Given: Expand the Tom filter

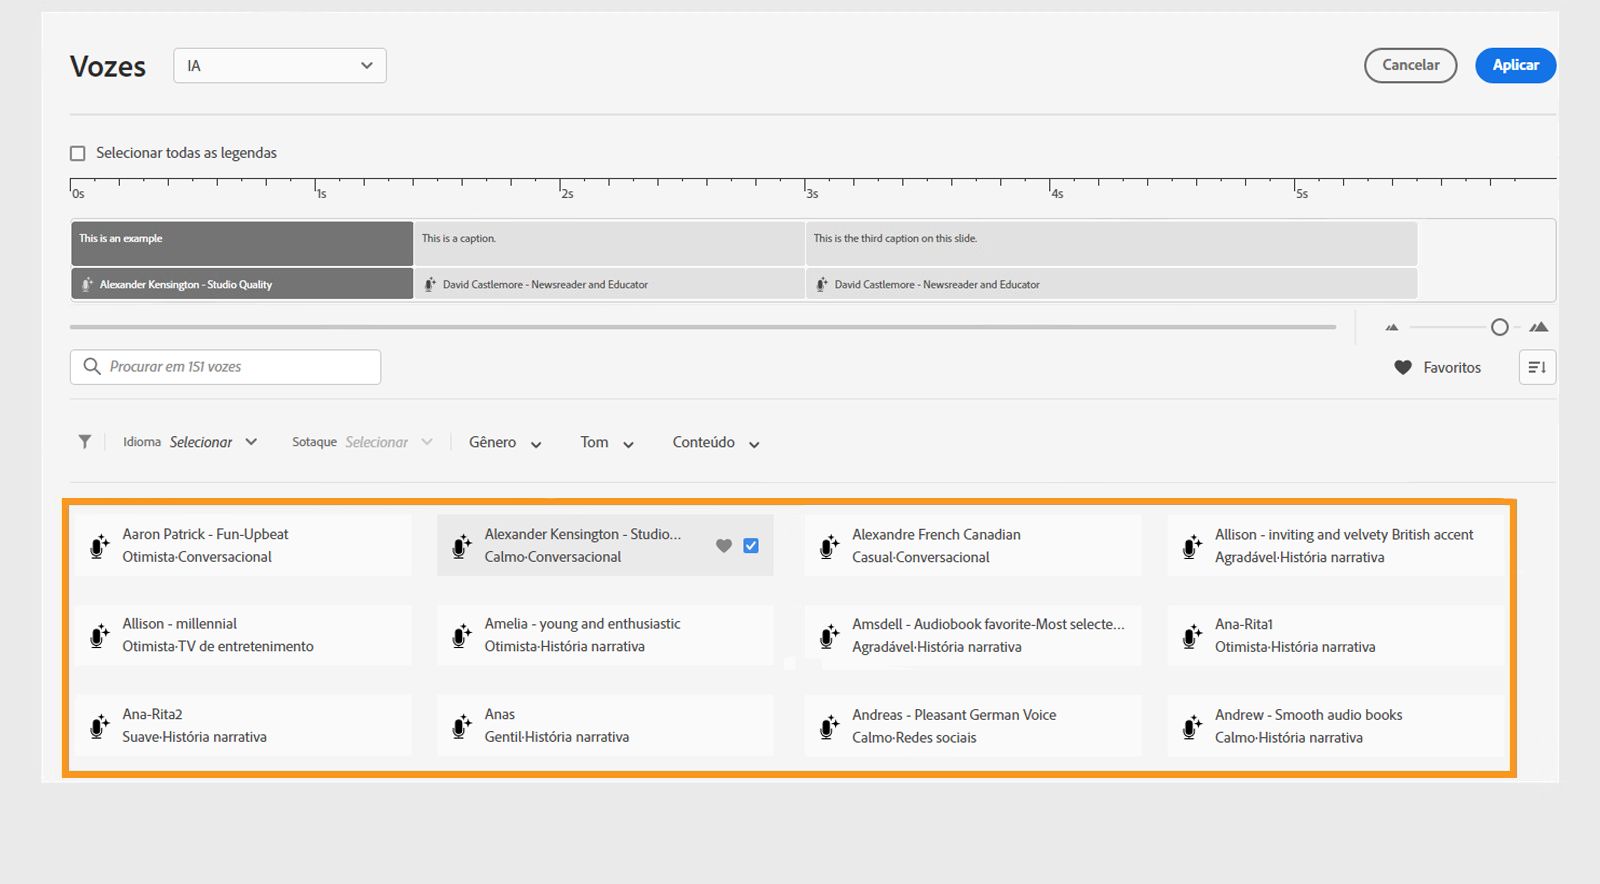Looking at the screenshot, I should [x=607, y=442].
